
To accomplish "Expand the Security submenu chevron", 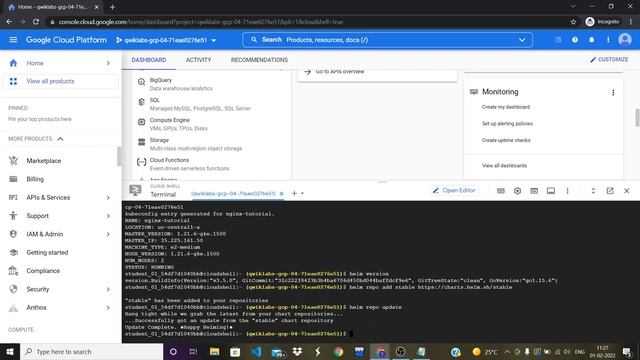I will [108, 289].
